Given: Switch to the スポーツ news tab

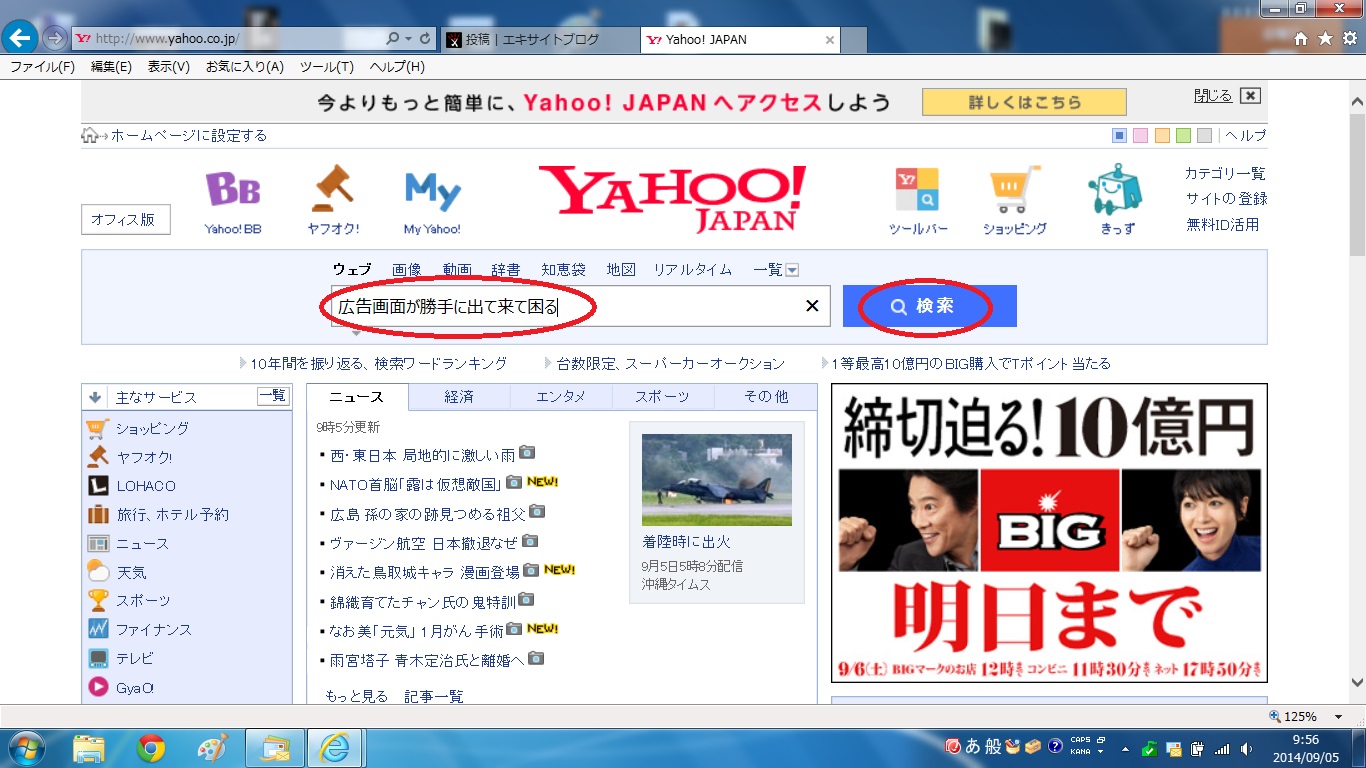Looking at the screenshot, I should 663,397.
